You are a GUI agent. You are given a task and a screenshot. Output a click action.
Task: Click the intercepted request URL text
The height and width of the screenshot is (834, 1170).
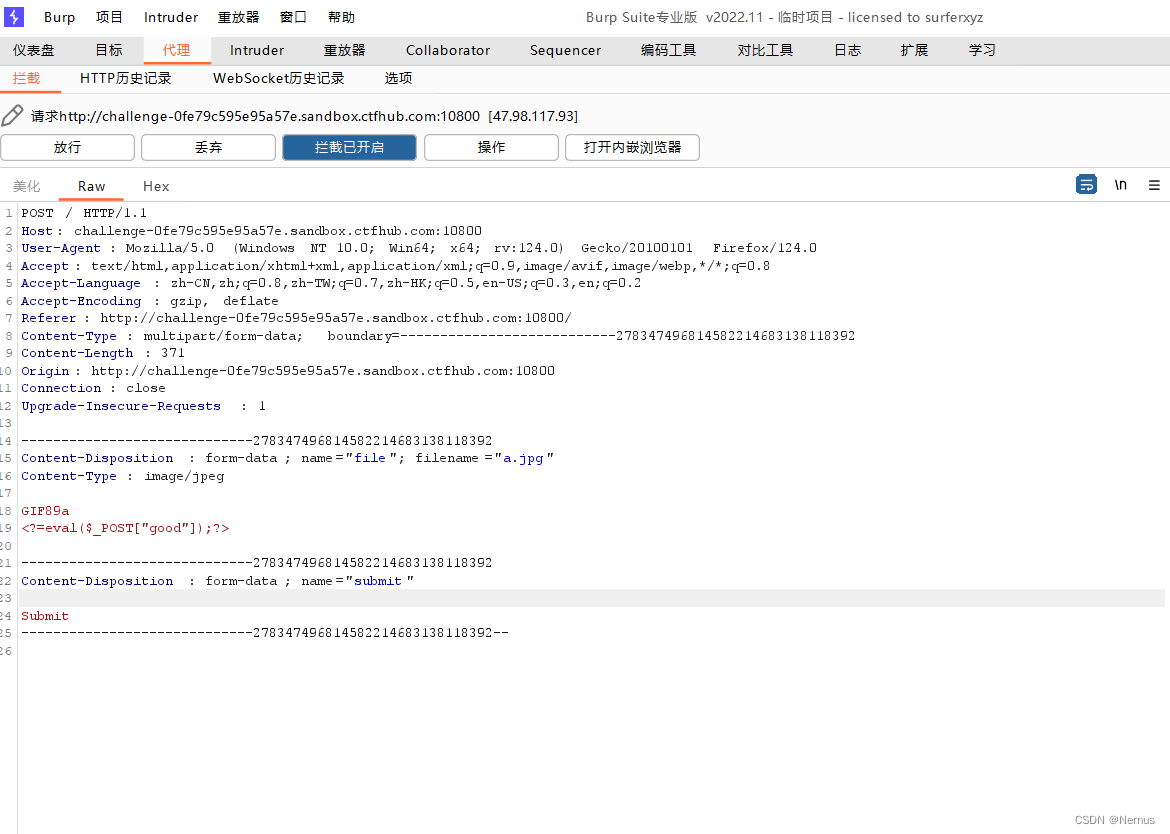pyautogui.click(x=304, y=116)
